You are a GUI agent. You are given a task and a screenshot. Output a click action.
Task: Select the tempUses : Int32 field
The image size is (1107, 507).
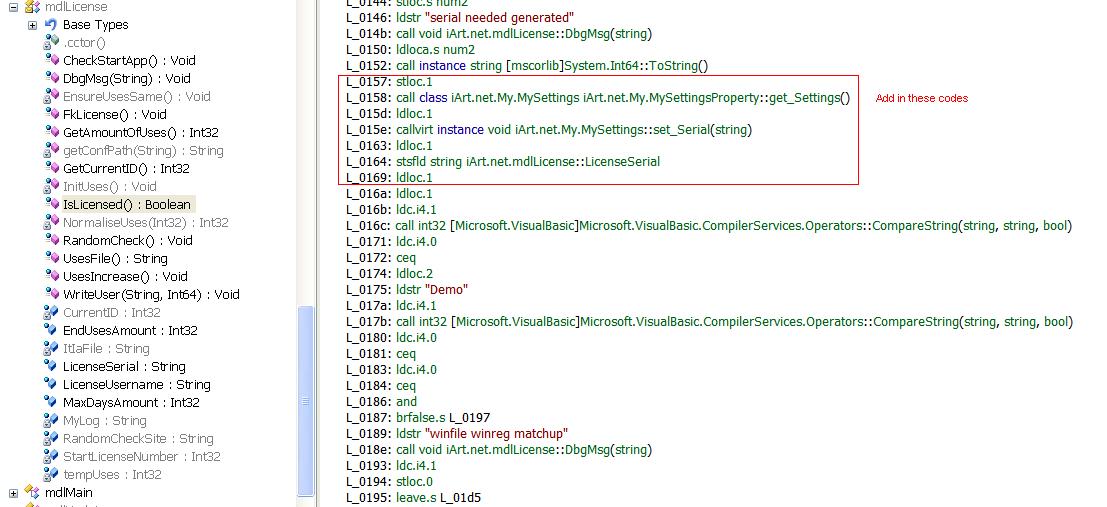pyautogui.click(x=112, y=475)
